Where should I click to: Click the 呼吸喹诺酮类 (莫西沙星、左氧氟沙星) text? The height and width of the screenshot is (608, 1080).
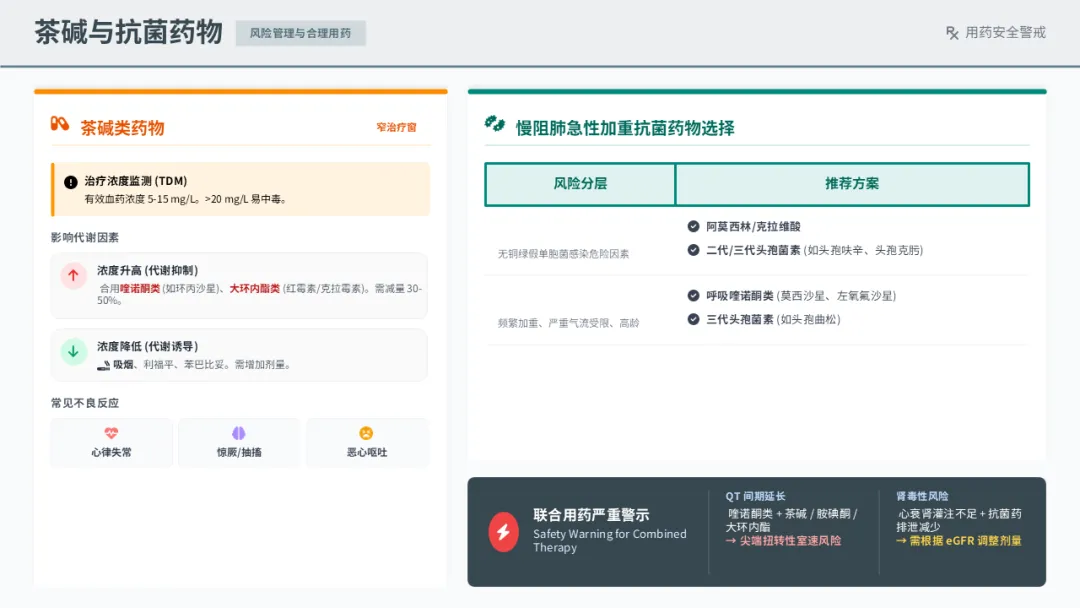(801, 296)
